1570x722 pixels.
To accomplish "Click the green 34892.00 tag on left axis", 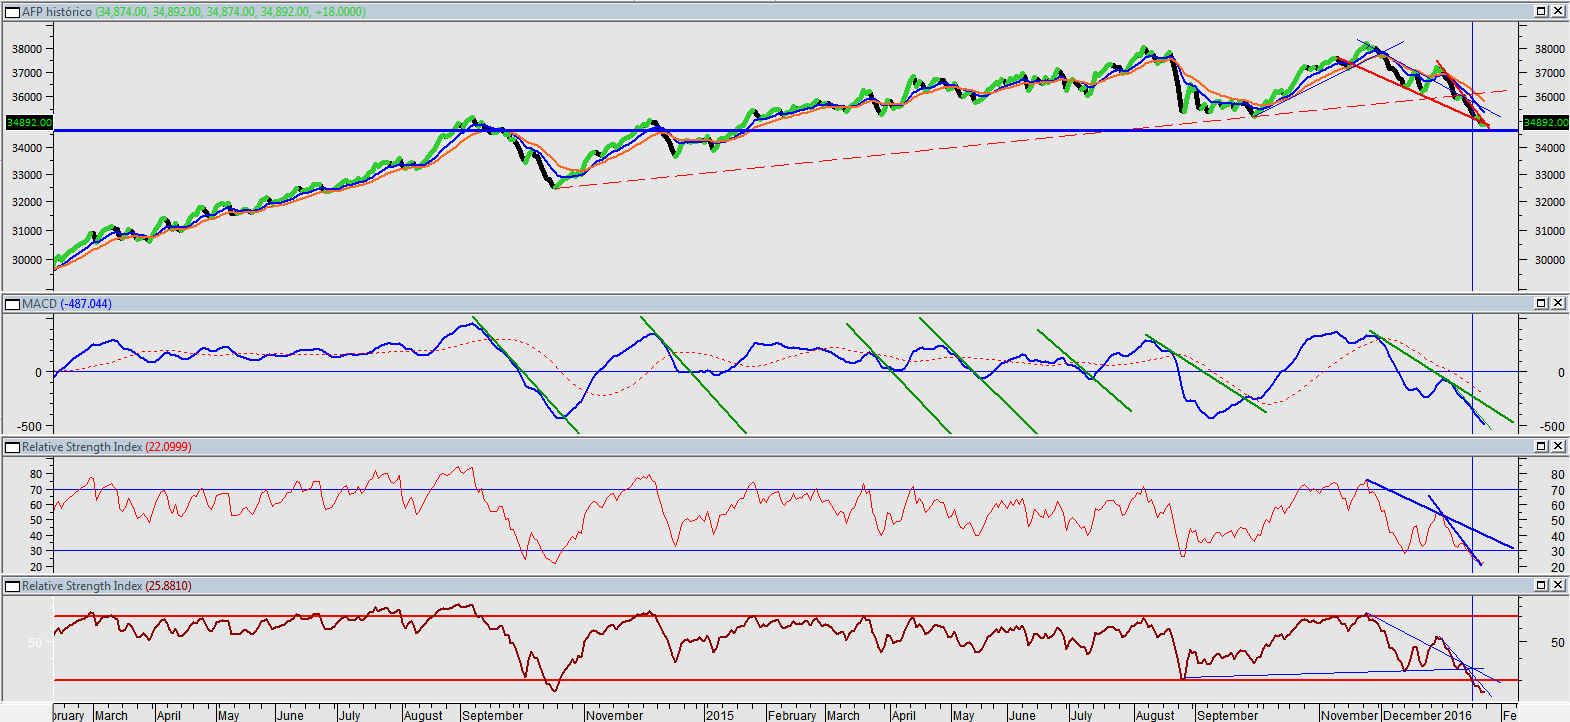I will pos(29,122).
